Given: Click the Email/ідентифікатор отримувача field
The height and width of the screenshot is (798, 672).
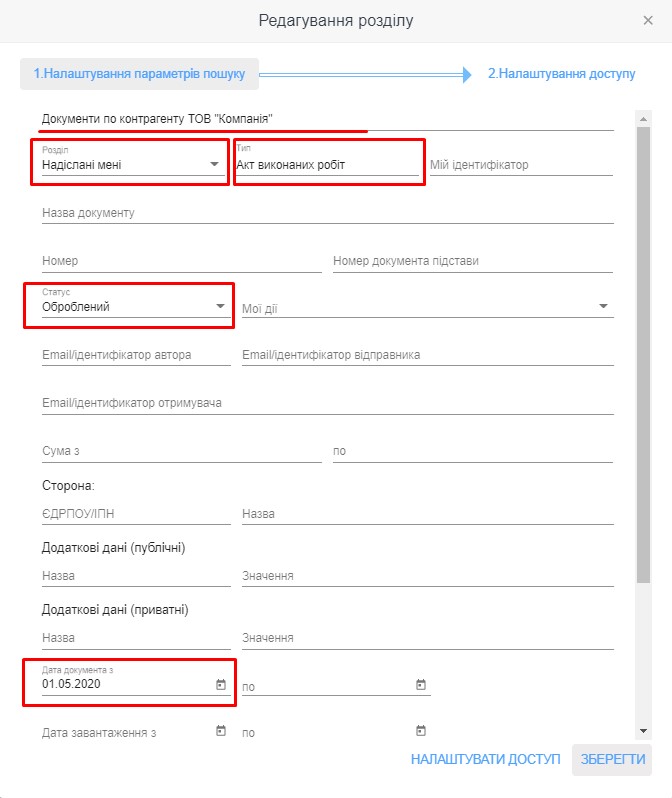Looking at the screenshot, I should (327, 403).
